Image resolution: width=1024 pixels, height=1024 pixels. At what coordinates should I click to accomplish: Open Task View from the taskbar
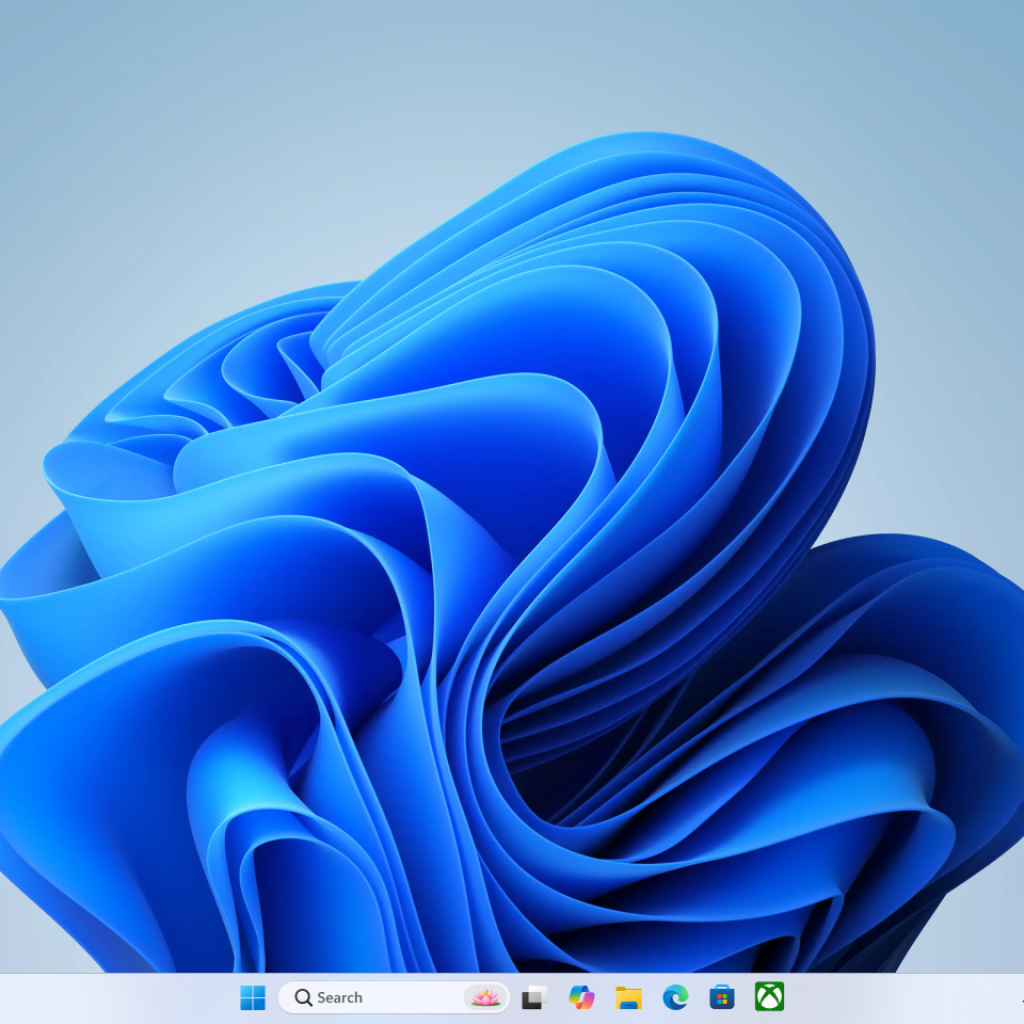[x=535, y=997]
